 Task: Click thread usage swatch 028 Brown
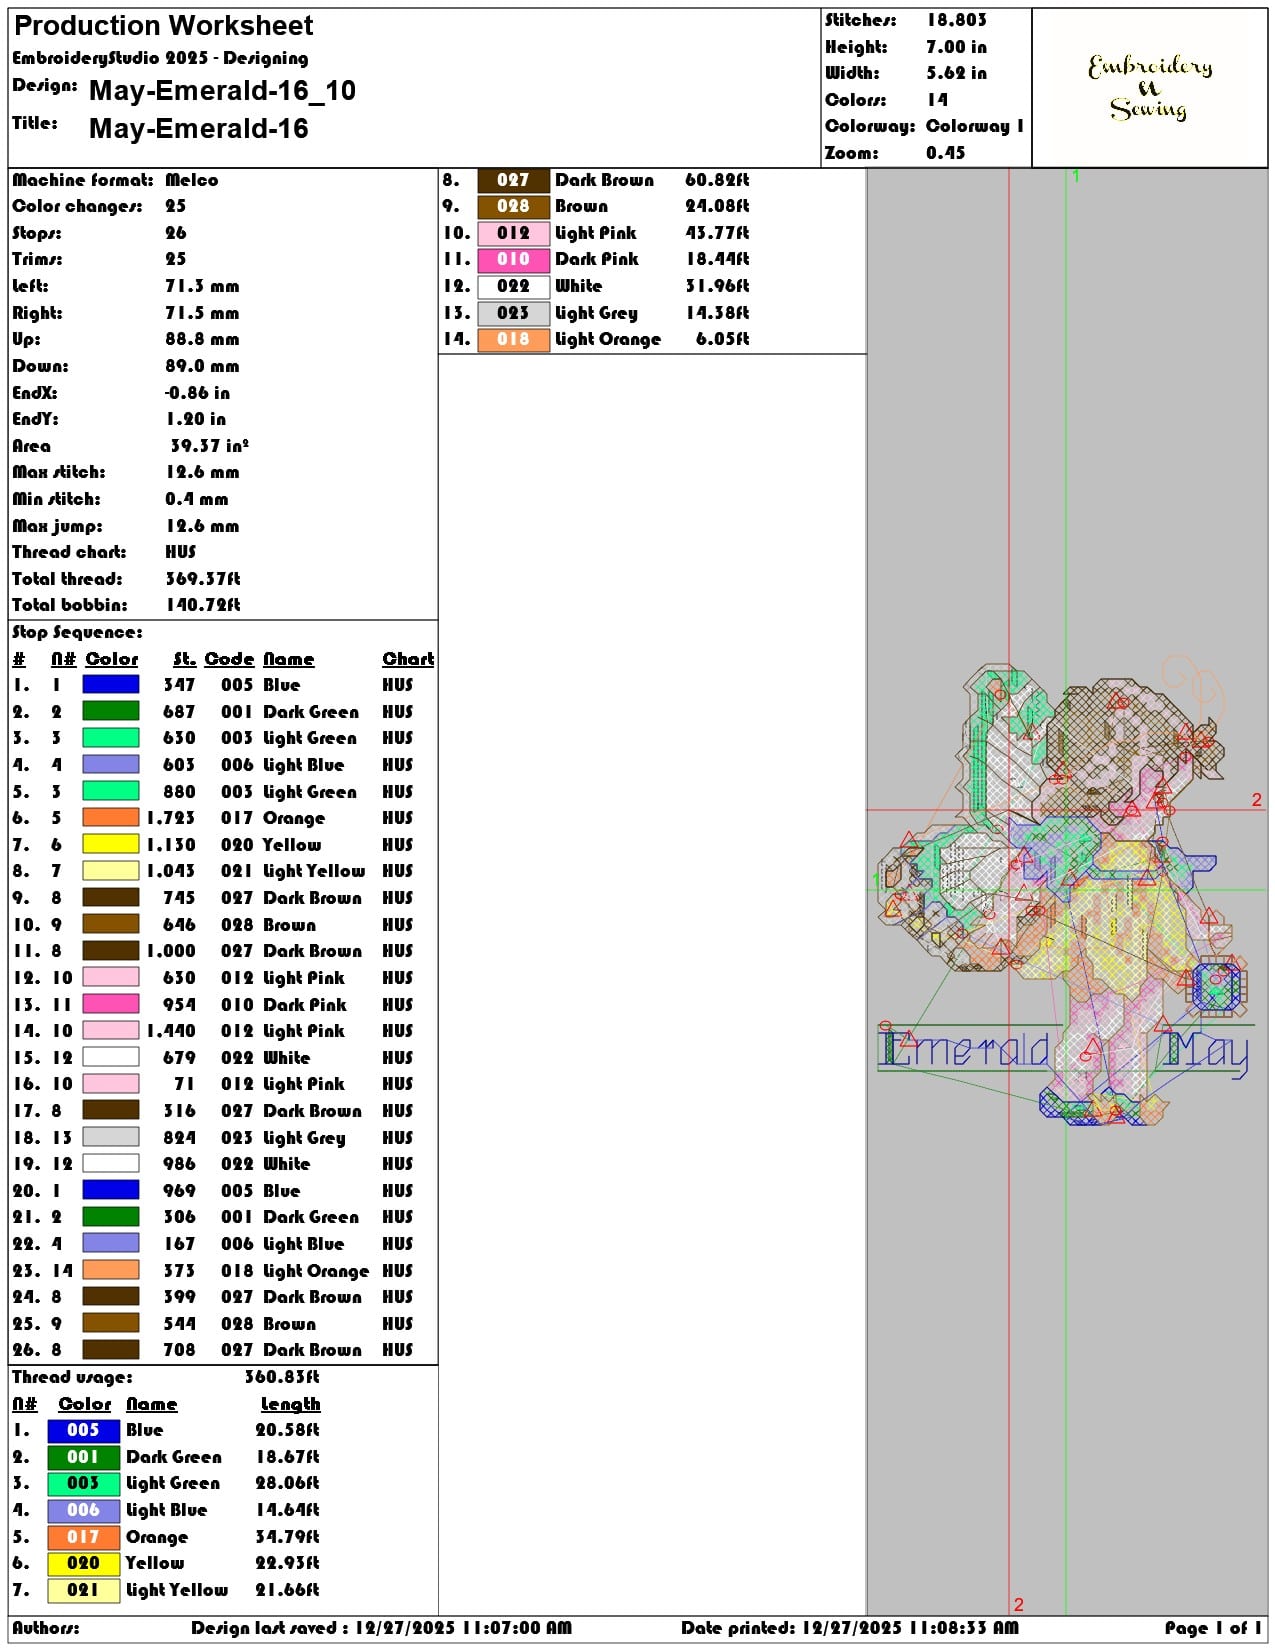click(513, 206)
